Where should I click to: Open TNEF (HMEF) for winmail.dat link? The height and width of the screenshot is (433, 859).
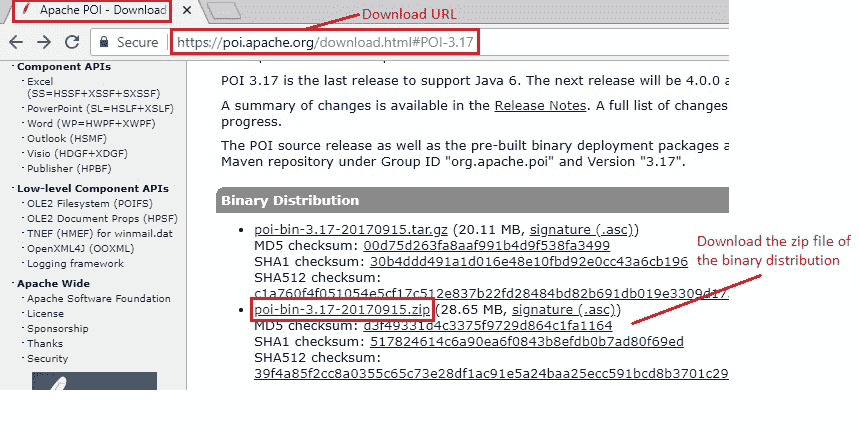coord(100,233)
